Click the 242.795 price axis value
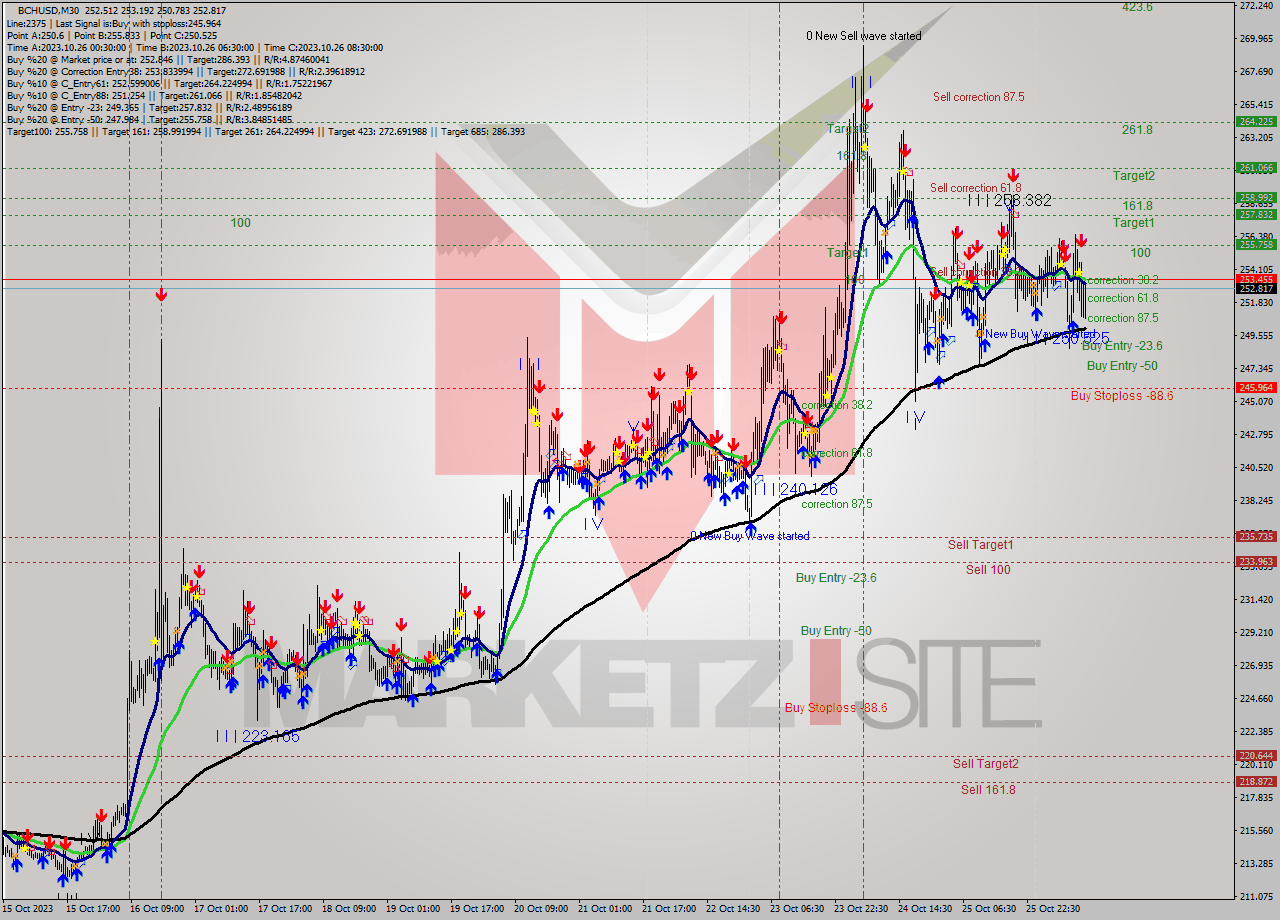The width and height of the screenshot is (1280, 920). point(1256,435)
